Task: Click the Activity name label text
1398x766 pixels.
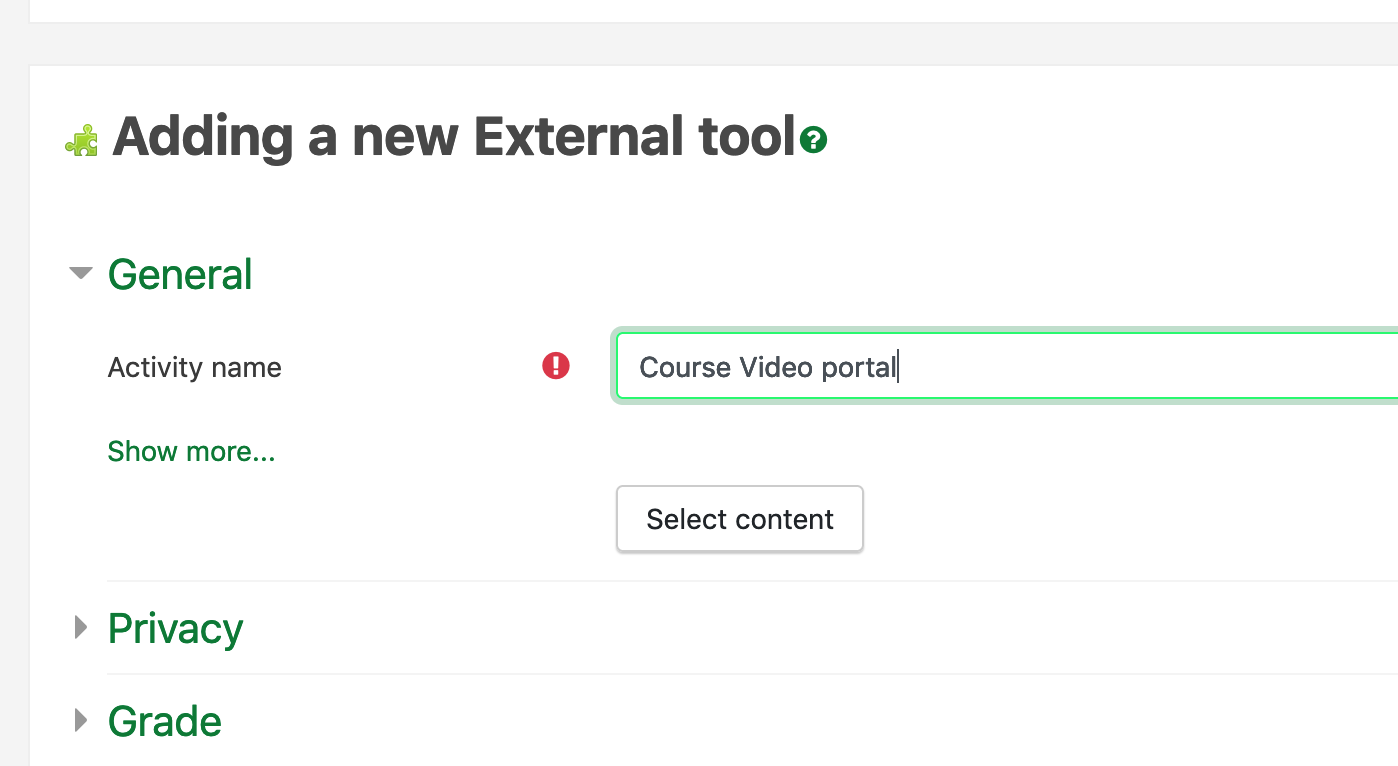Action: 195,368
